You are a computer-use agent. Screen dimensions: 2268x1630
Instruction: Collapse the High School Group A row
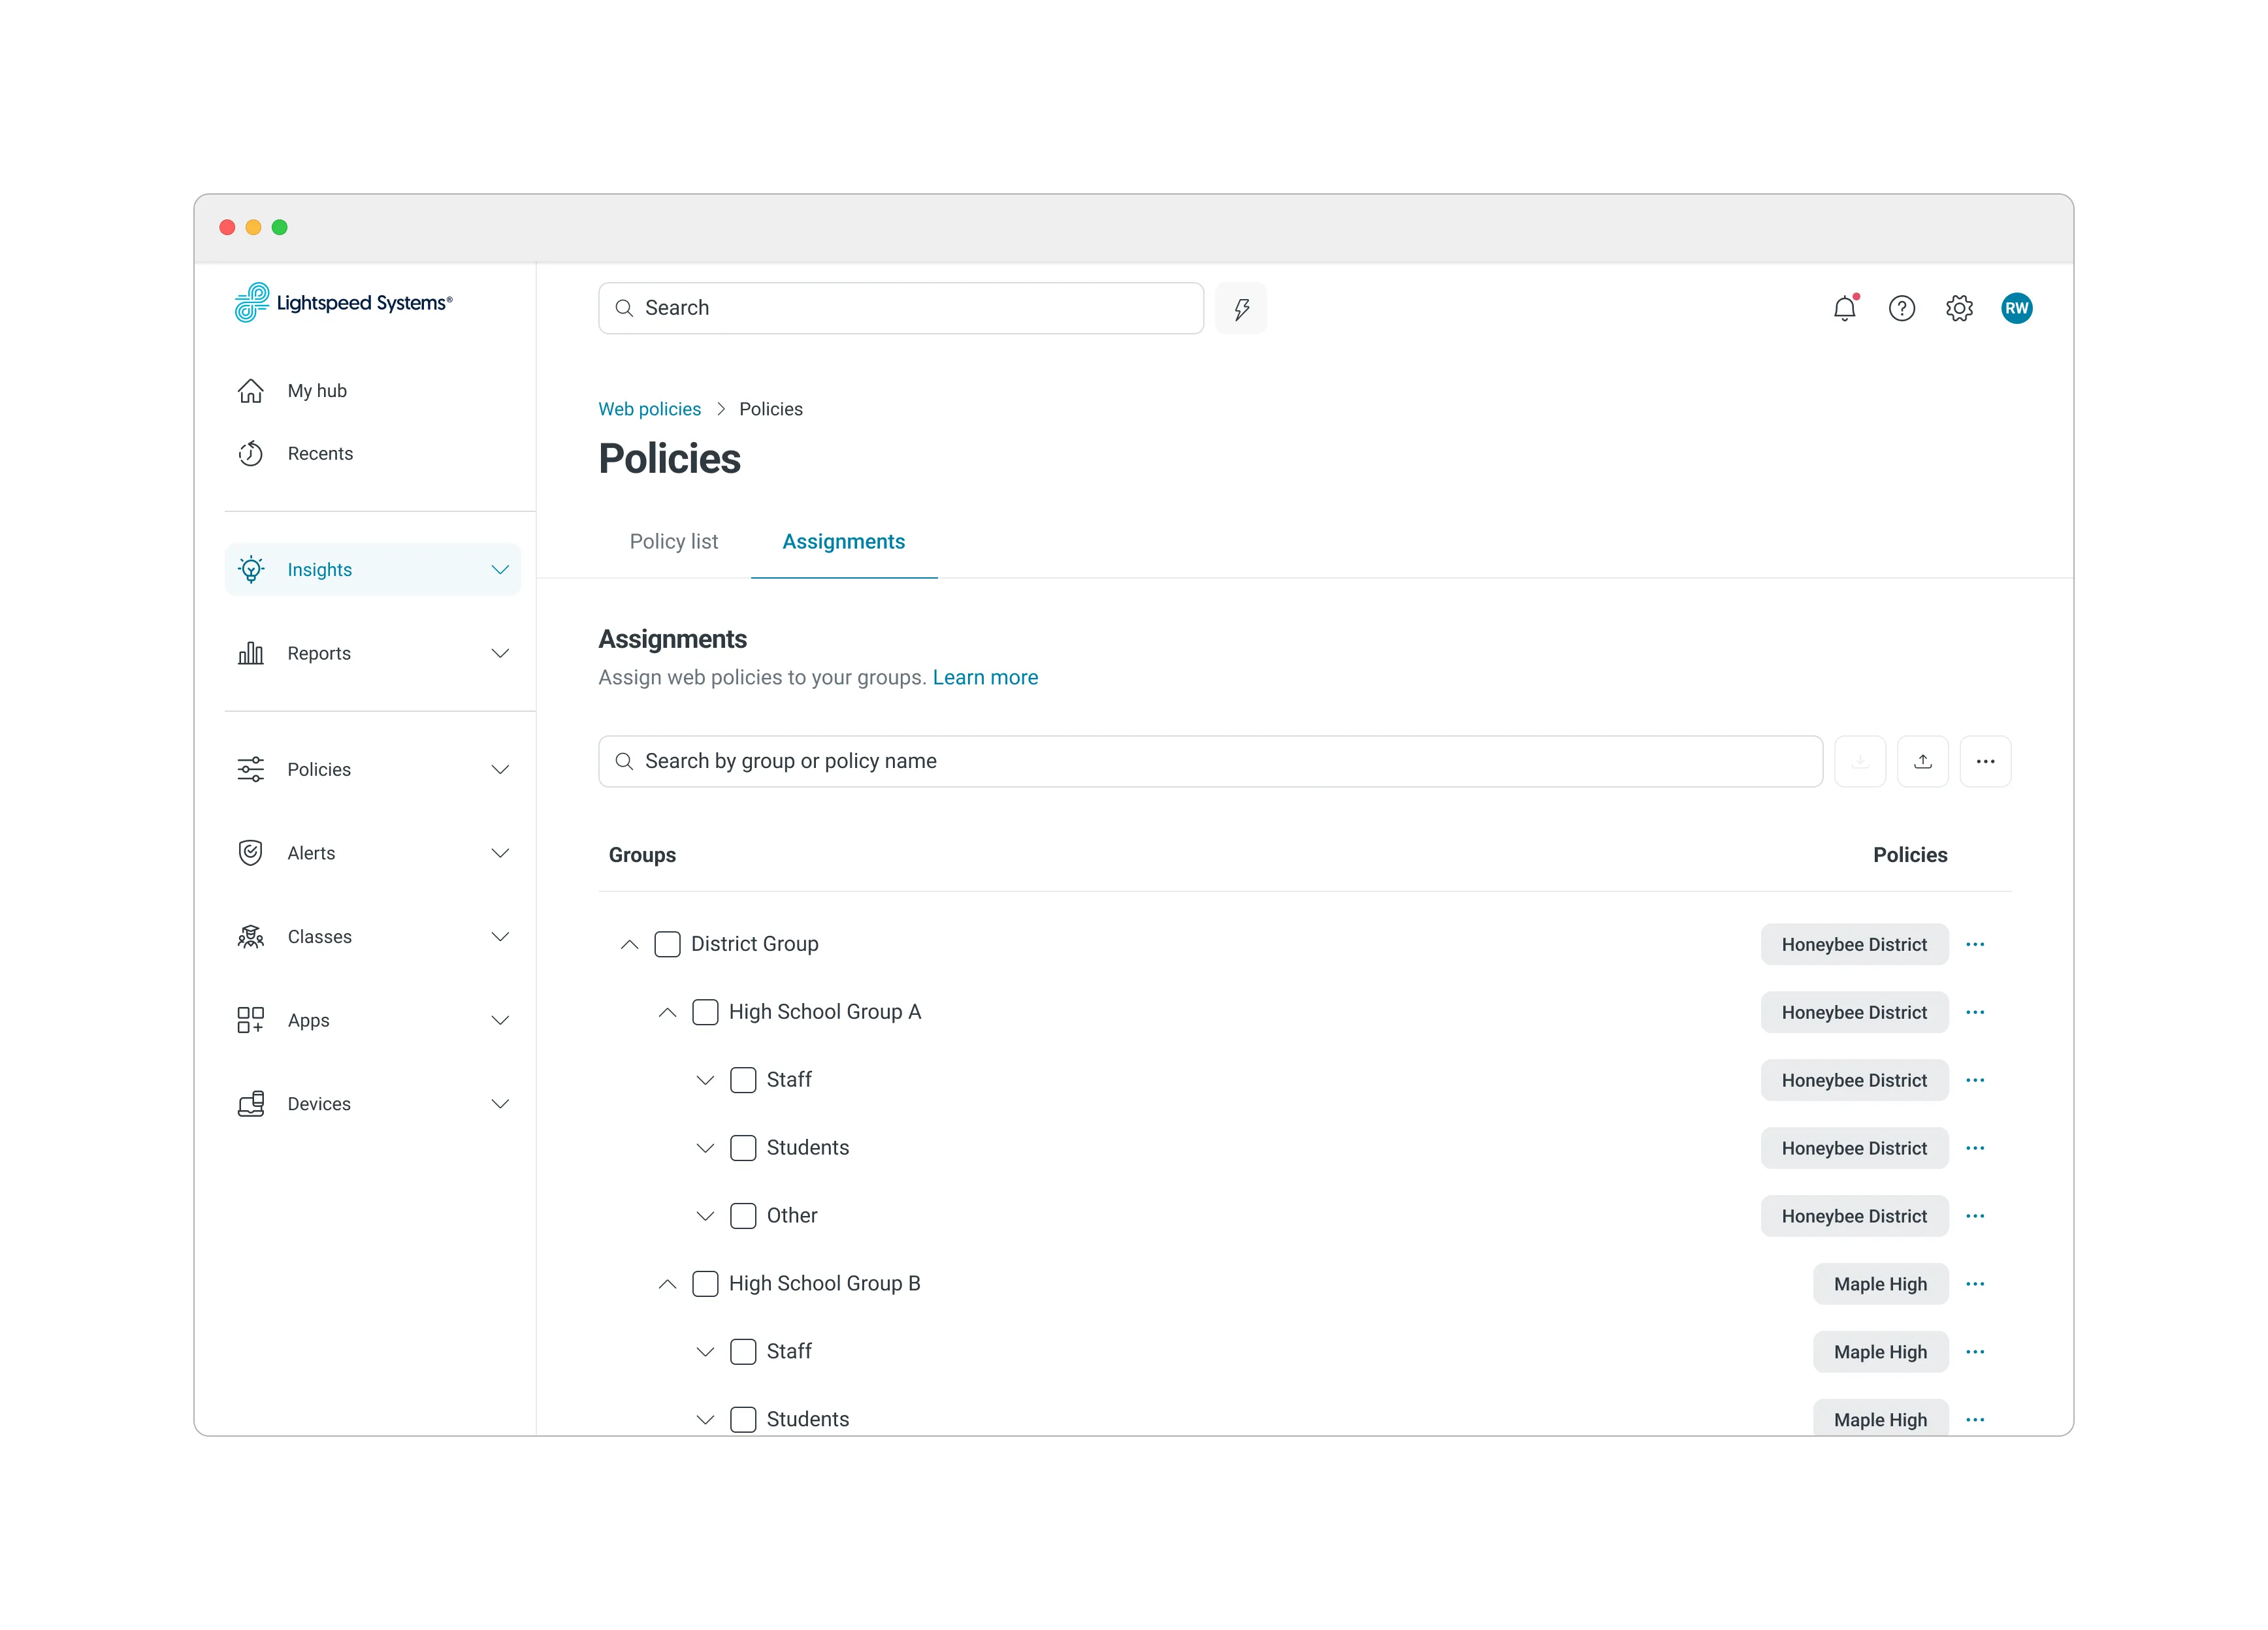tap(667, 1012)
